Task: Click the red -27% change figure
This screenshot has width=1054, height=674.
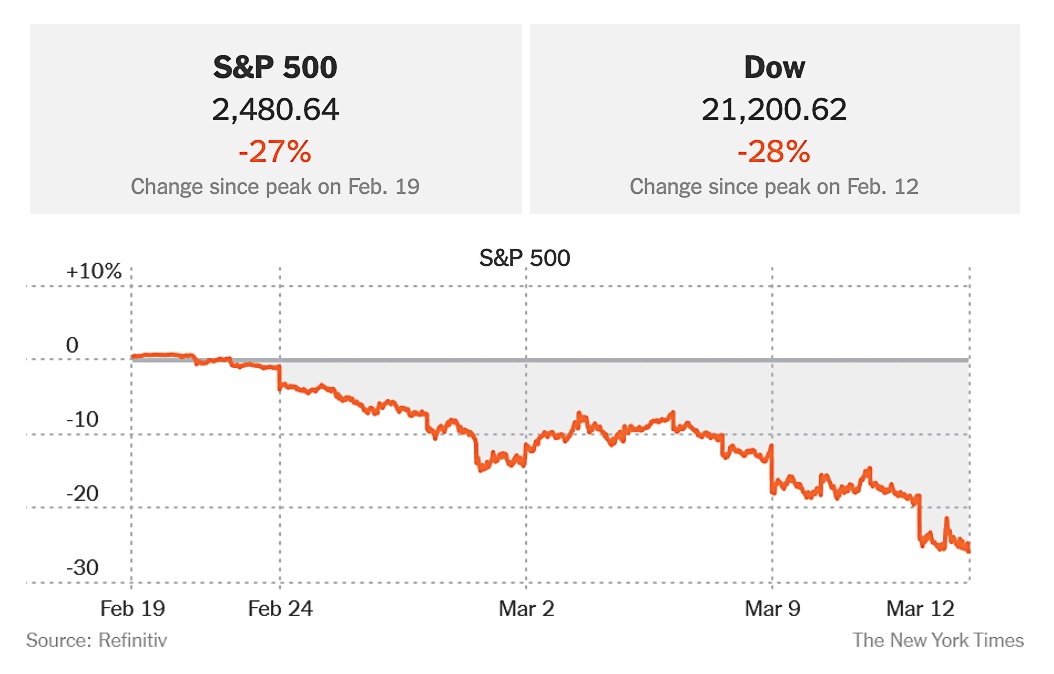Action: point(275,152)
